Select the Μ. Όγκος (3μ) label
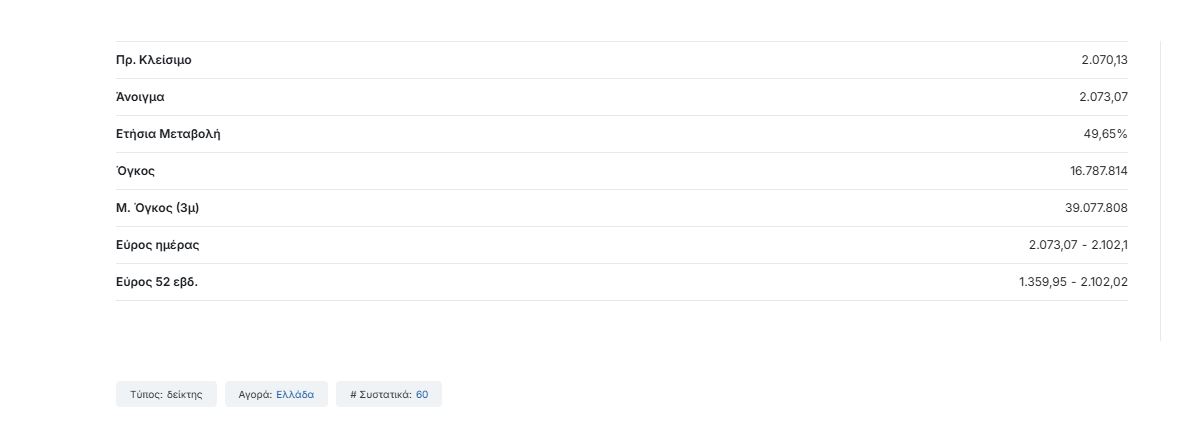 (165, 208)
